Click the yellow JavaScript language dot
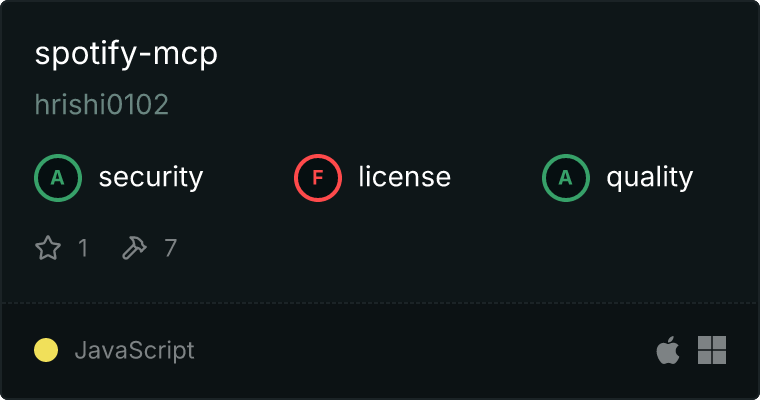The height and width of the screenshot is (400, 760). pyautogui.click(x=46, y=350)
